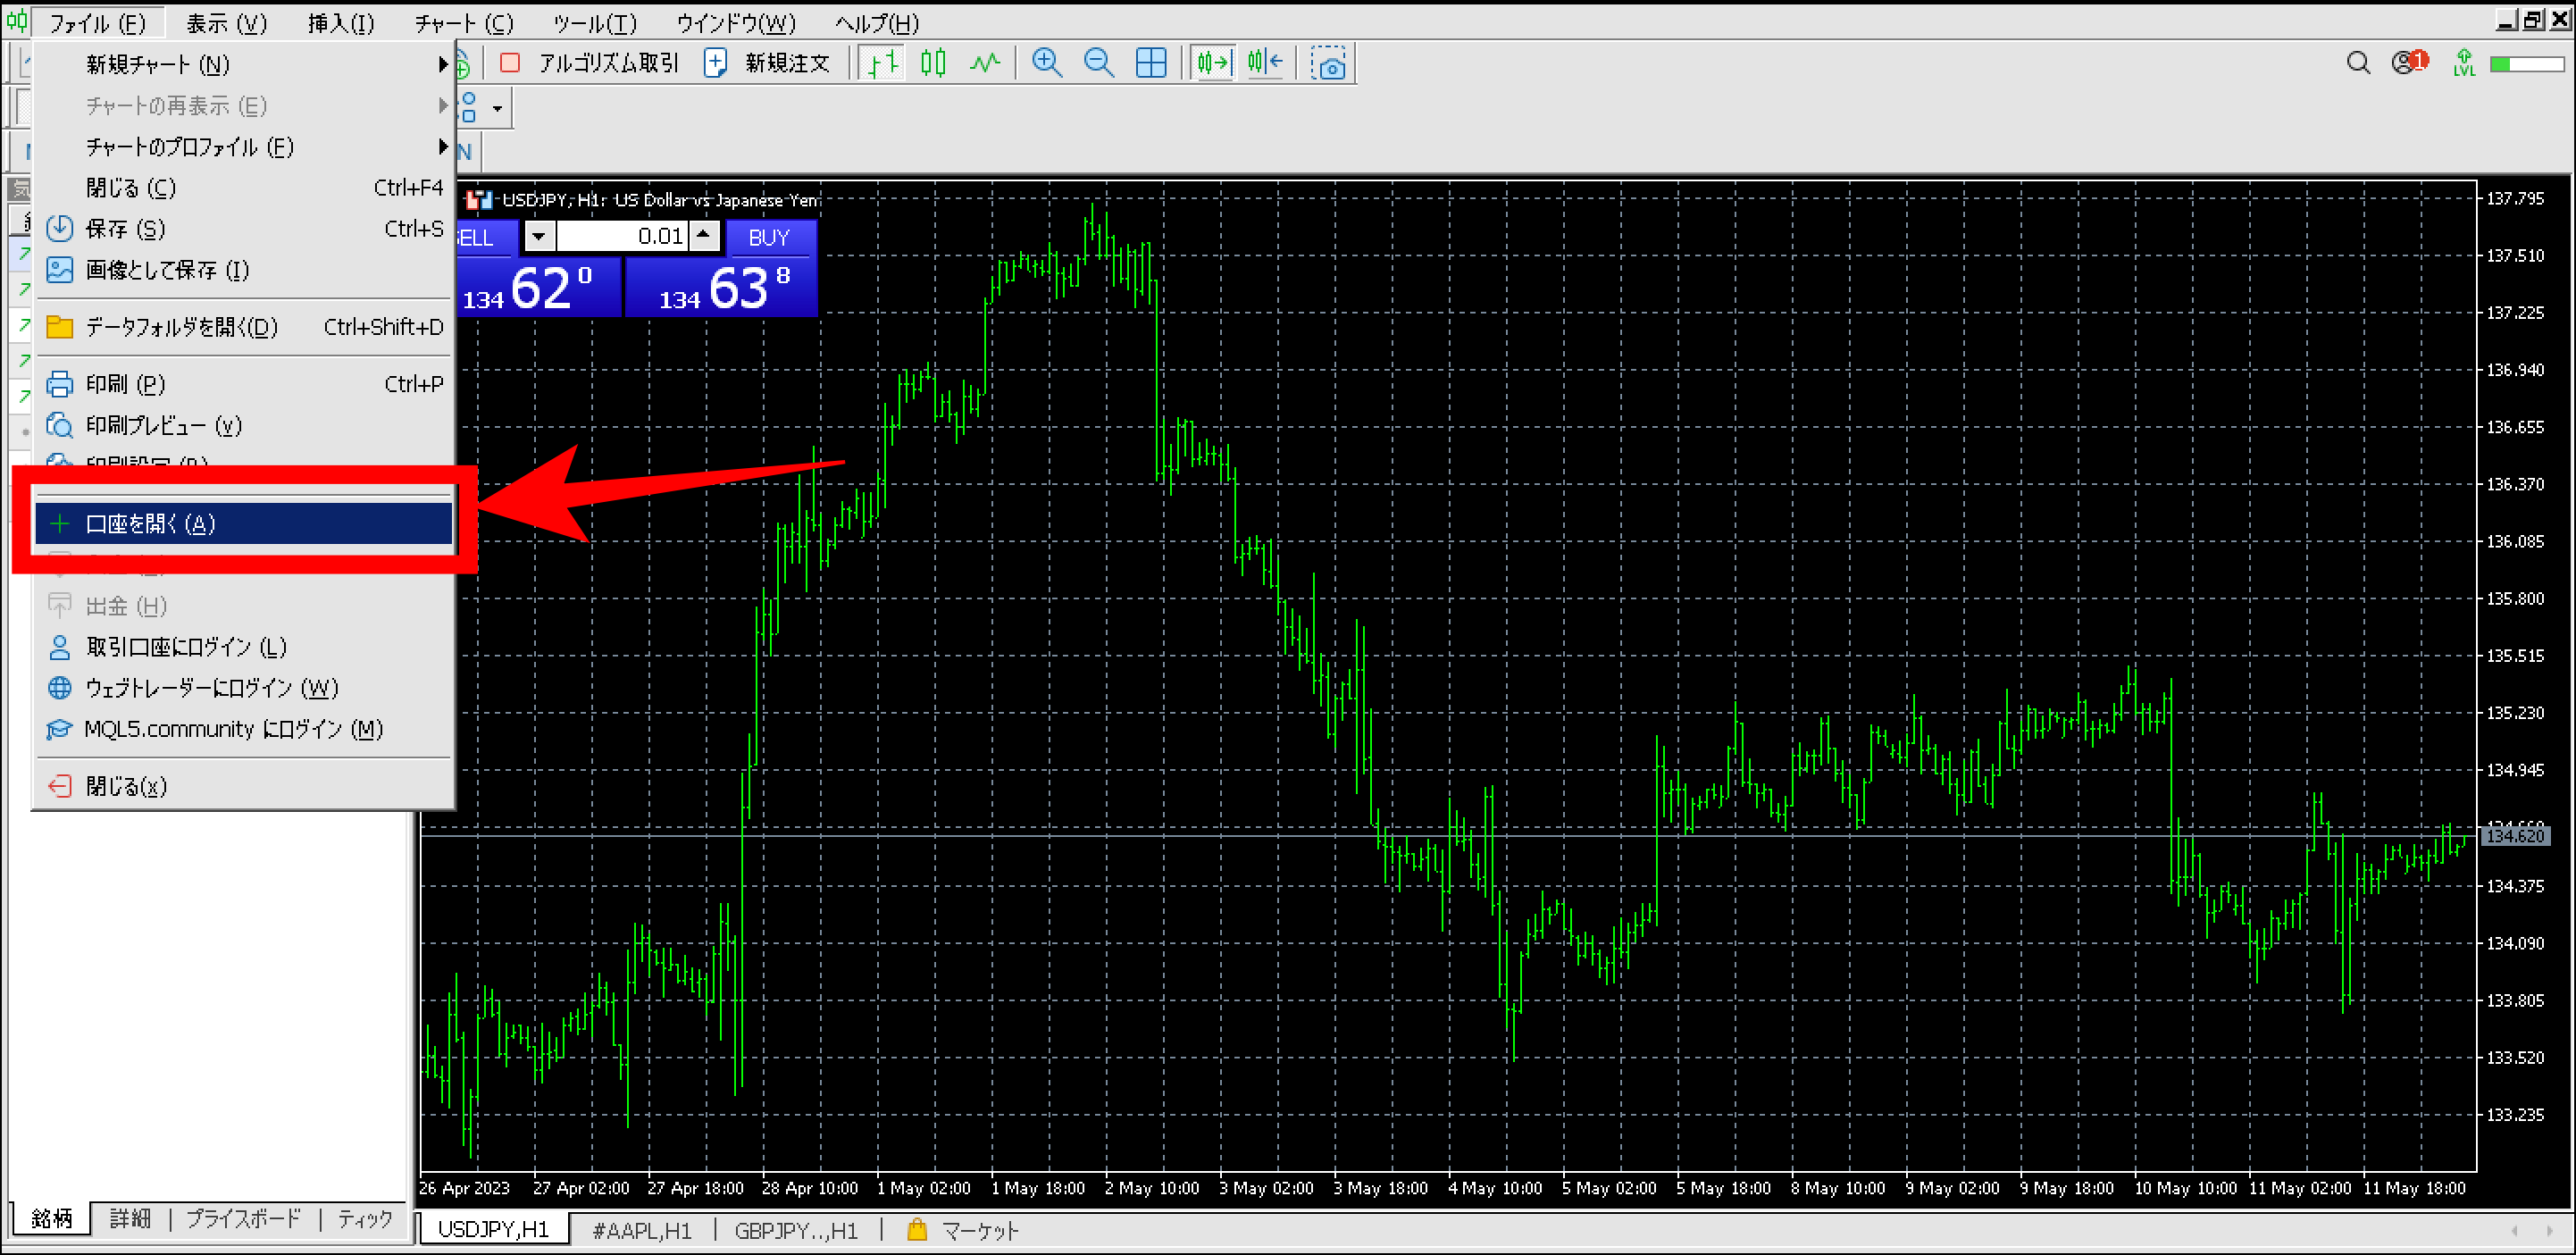Click the zoom out magnifier icon
The width and height of the screenshot is (2576, 1255).
point(1098,63)
